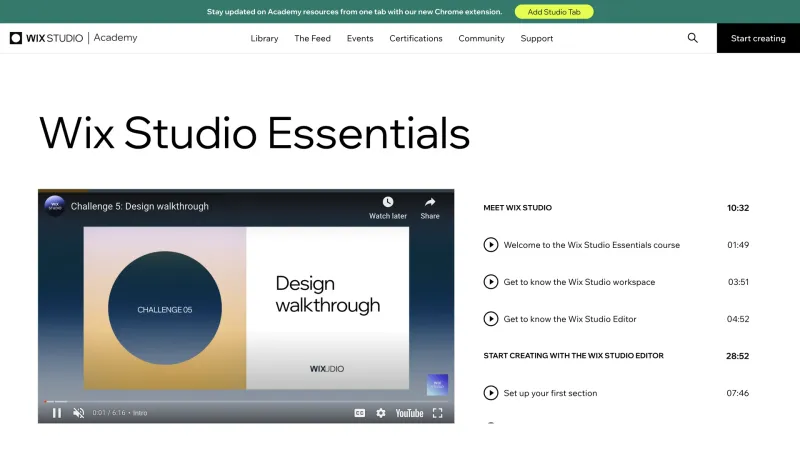Play icon for Welcome to Wix Studio Essentials course
Screen dimensions: 800x450
(491, 245)
